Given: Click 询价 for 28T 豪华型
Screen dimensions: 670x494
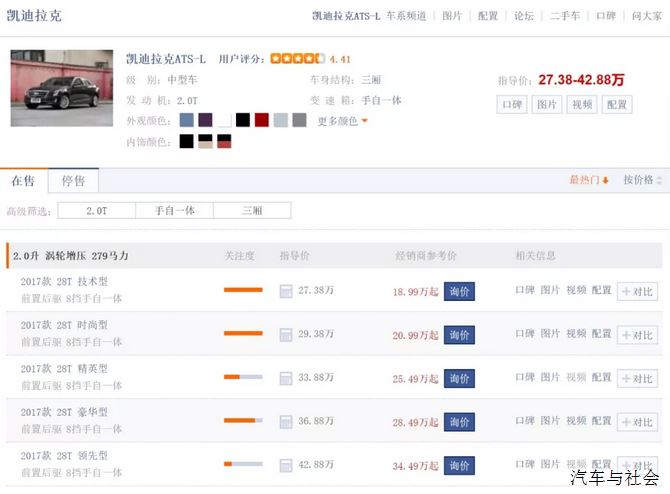Looking at the screenshot, I should tap(459, 422).
